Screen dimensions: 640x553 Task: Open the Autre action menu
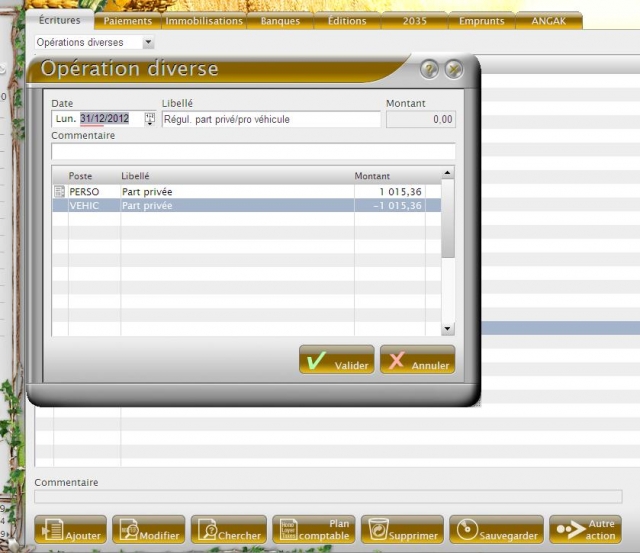point(585,530)
